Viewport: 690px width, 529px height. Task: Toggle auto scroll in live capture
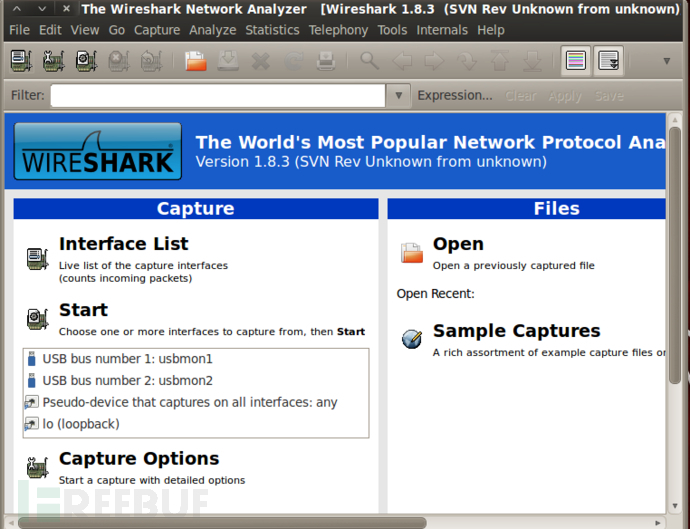(x=608, y=62)
